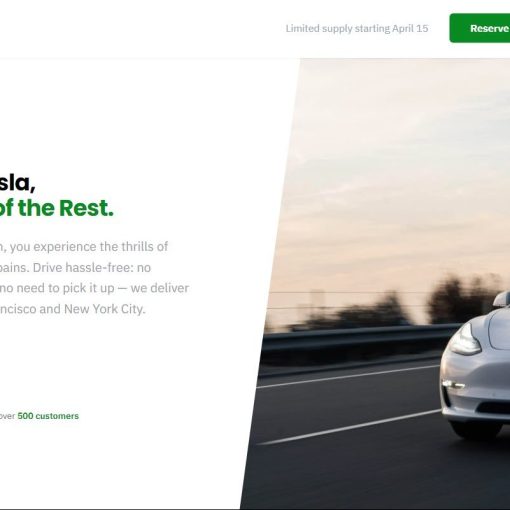
Task: Select the 'you experience the thrills of' line
Action: coord(89,247)
